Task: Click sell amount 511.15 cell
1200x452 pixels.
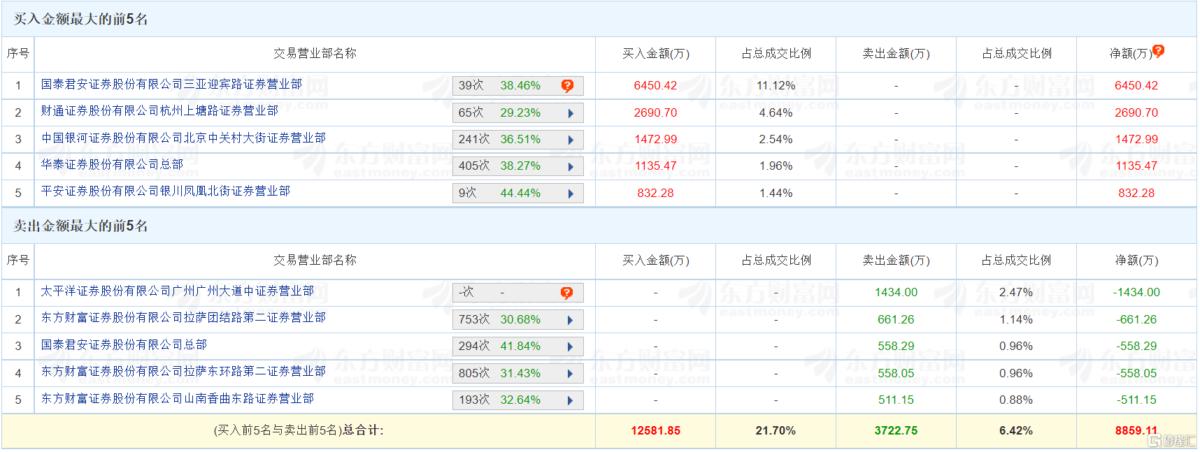Action: point(896,399)
